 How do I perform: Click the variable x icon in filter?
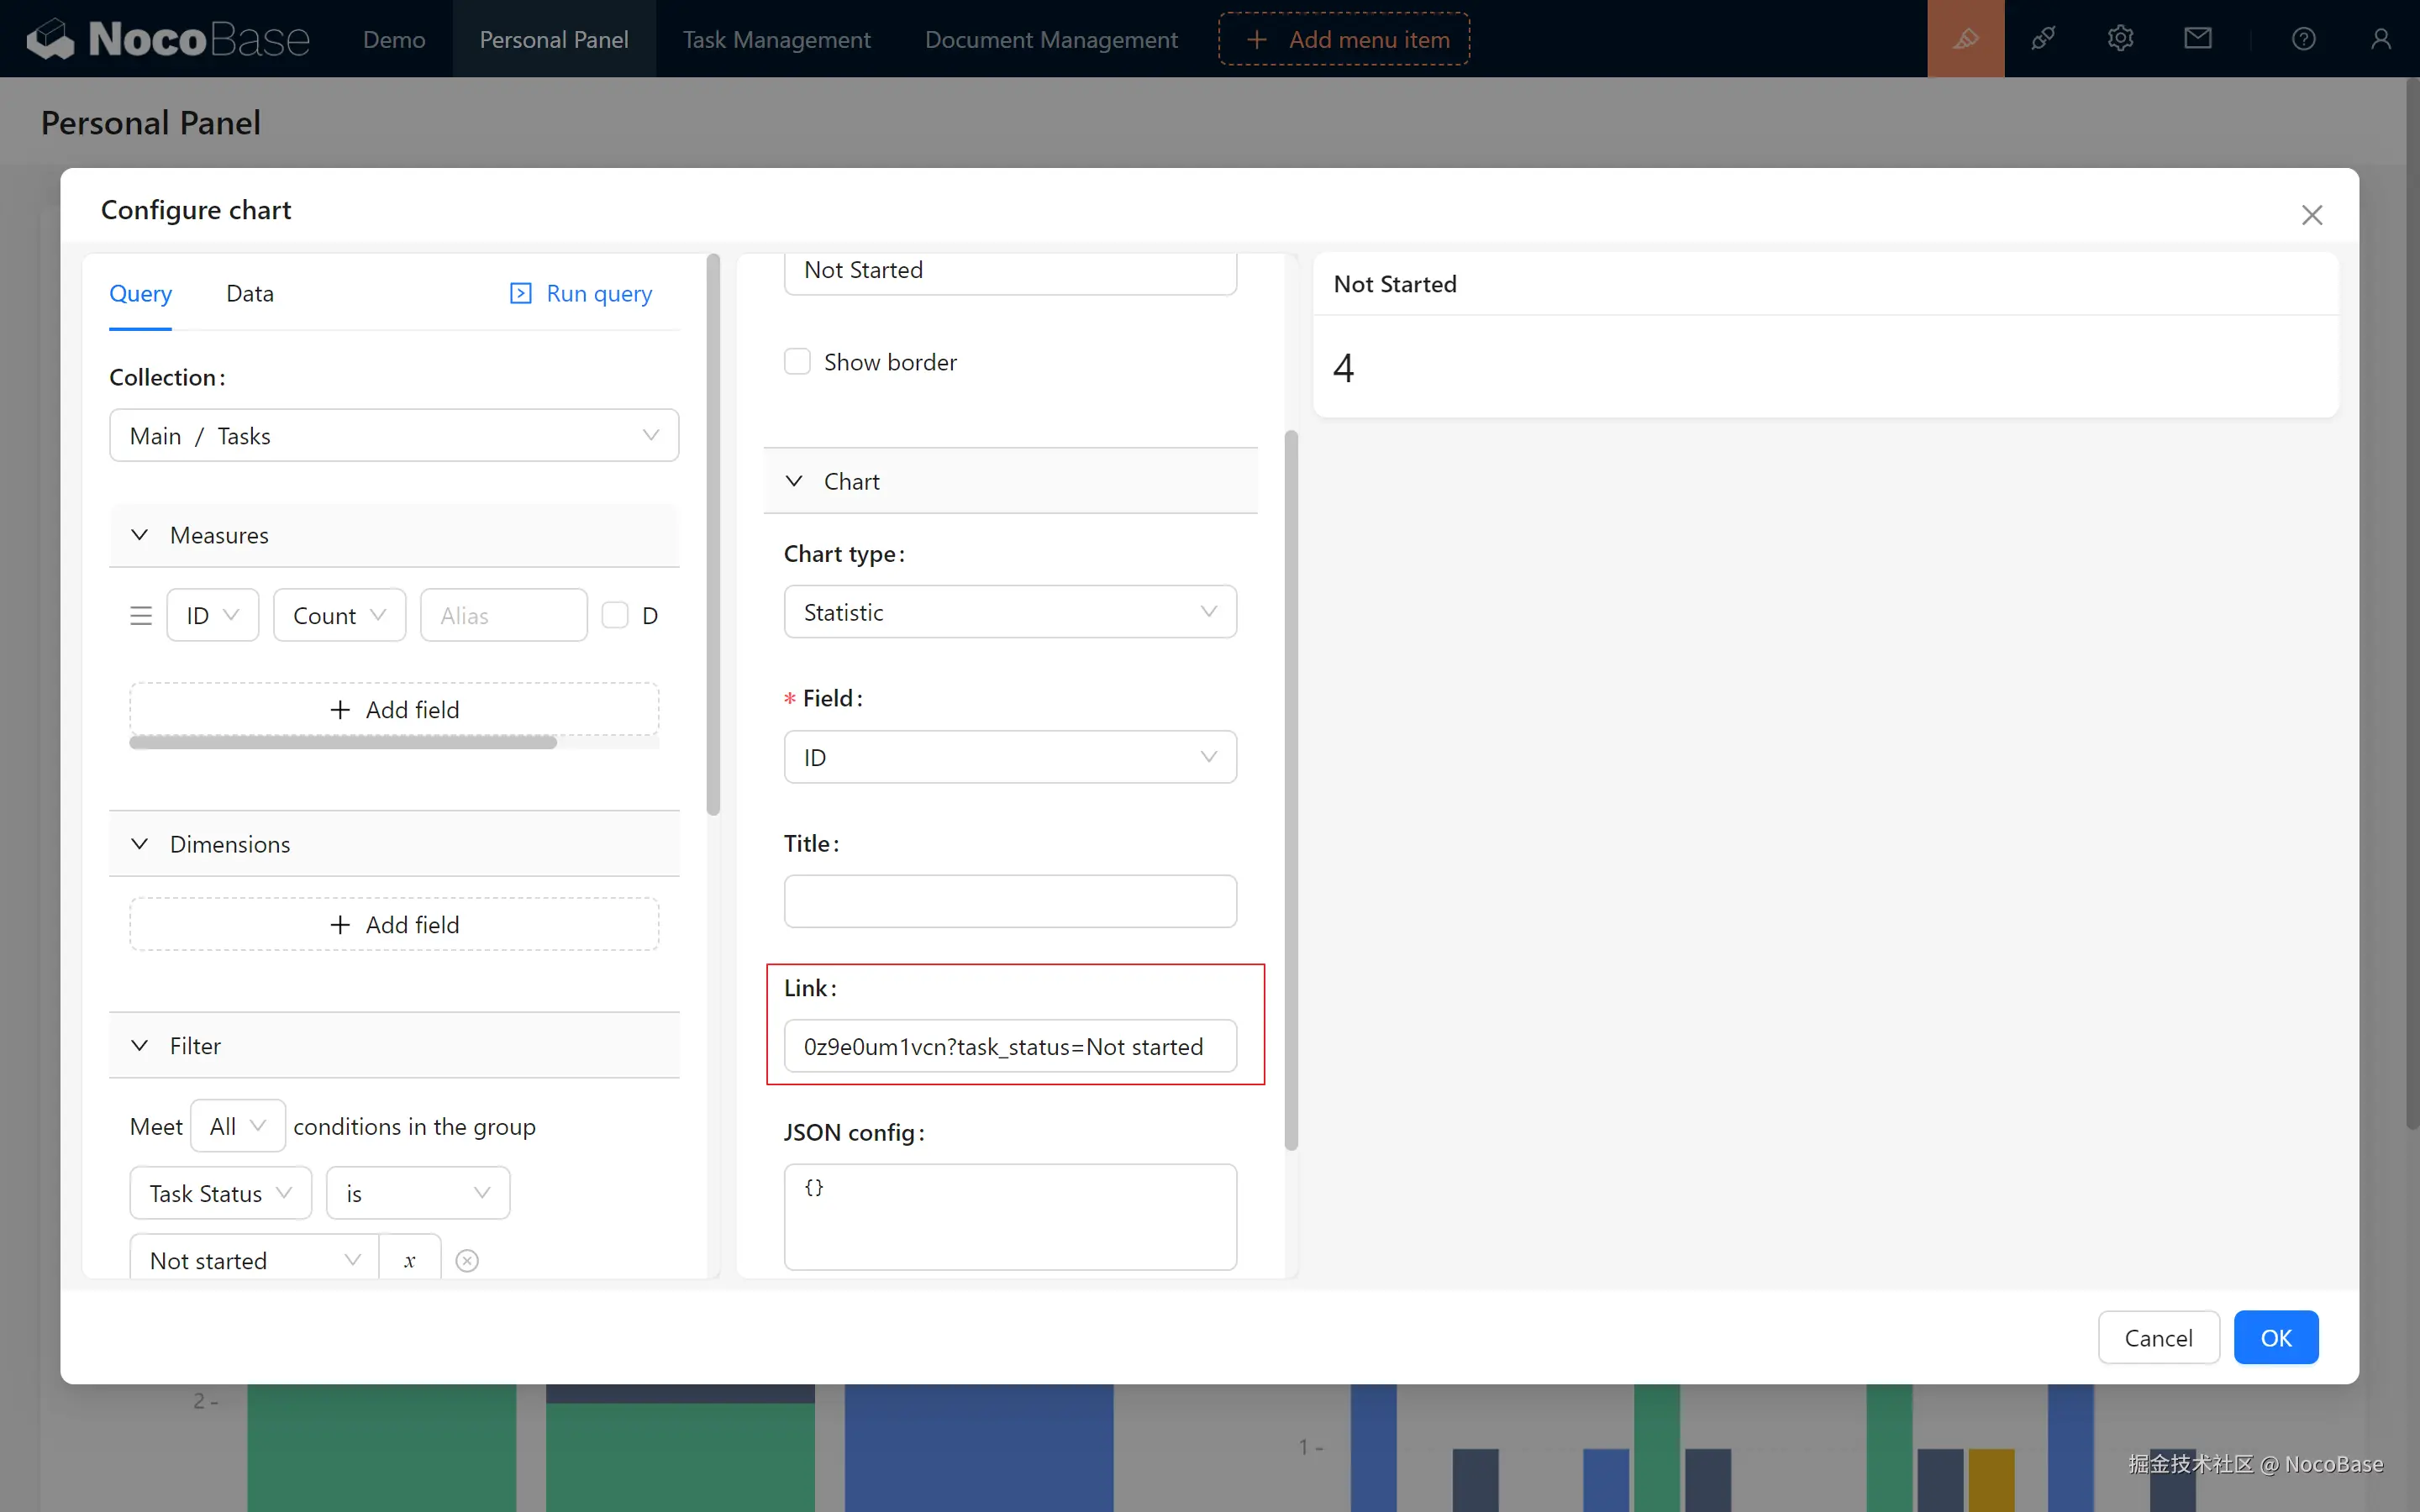(409, 1260)
